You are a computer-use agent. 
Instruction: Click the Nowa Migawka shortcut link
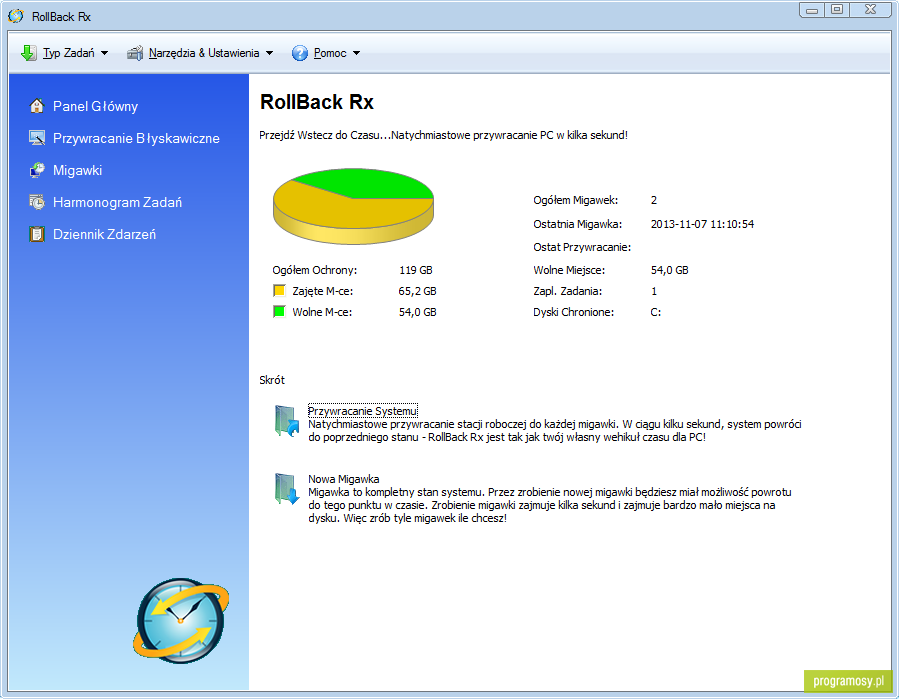click(343, 479)
